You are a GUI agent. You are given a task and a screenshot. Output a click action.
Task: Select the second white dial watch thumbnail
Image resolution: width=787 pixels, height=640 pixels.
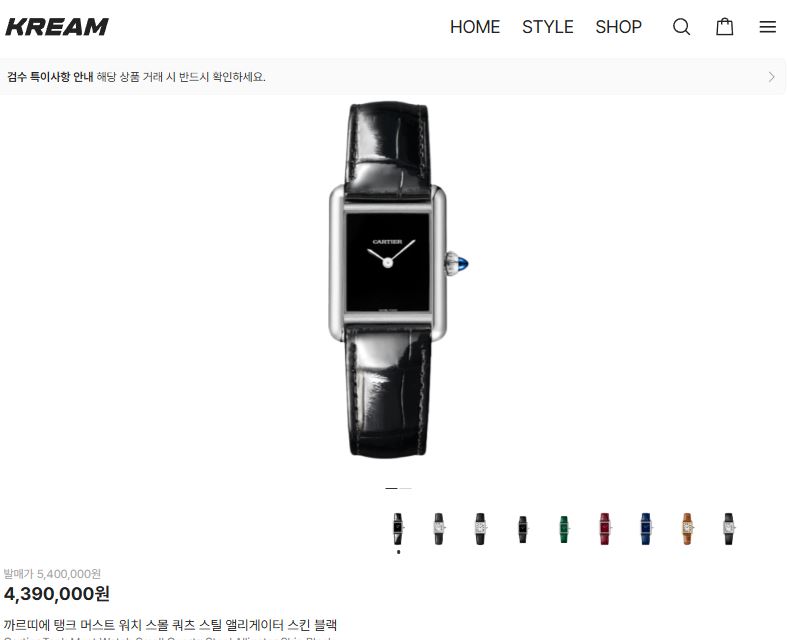439,529
